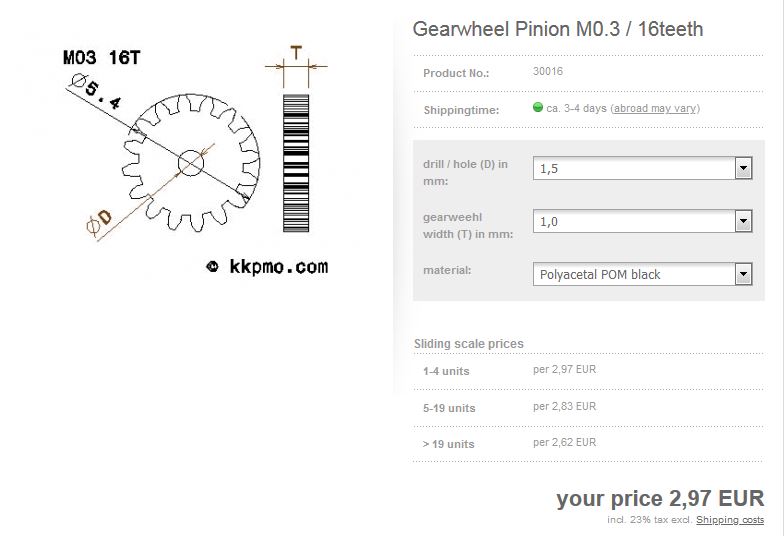Click the 5-19 units price row
Viewport: 784px width, 536px height.
point(588,408)
